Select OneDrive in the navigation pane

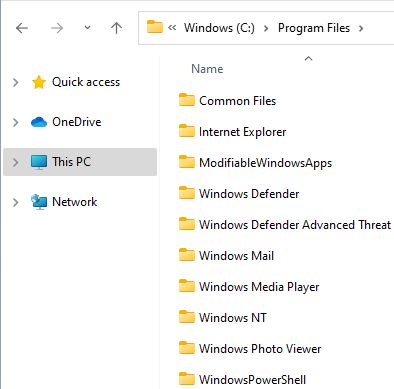[x=77, y=122]
